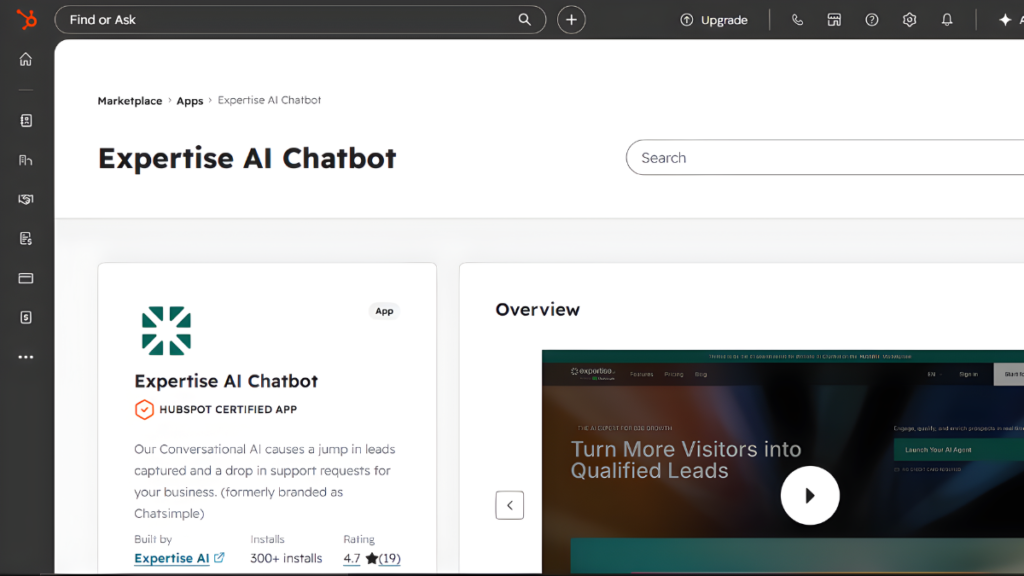Screen dimensions: 1024x576
Task: Open the invoice document sidebar icon
Action: 25,238
